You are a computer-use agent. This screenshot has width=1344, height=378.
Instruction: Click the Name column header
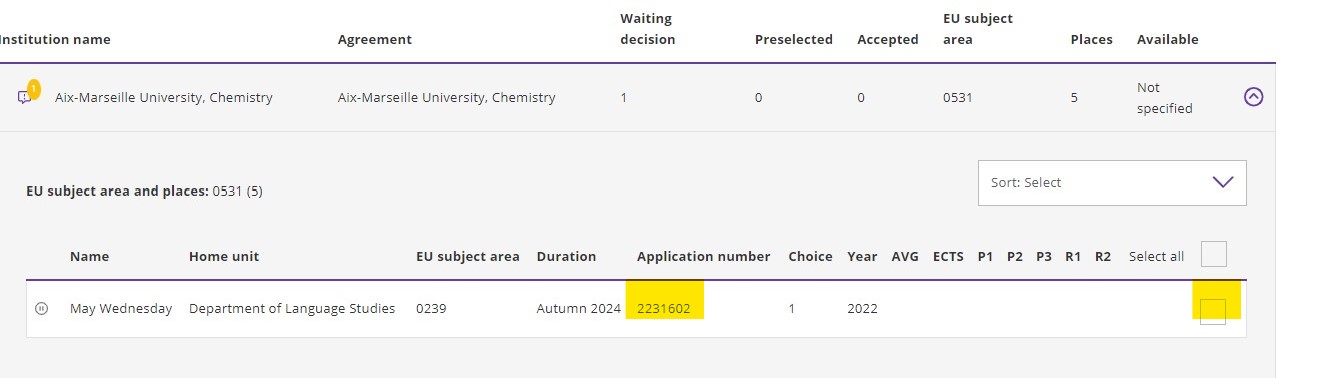(89, 257)
